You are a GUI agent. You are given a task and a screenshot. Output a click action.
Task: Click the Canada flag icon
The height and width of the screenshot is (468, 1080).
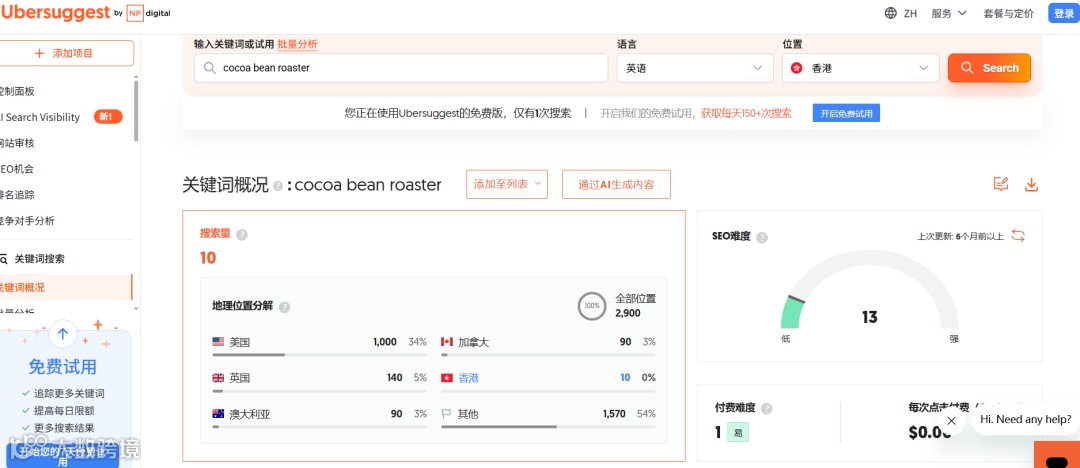point(447,342)
